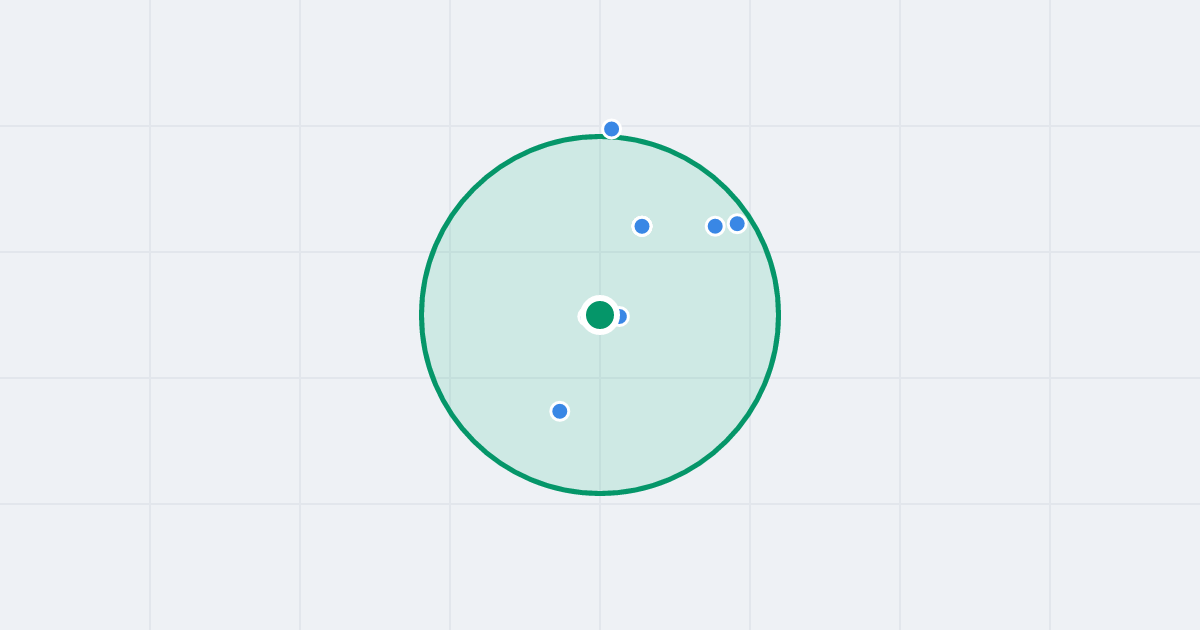Click blue marker sitting on circle's top edge
The width and height of the screenshot is (1200, 630).
612,129
